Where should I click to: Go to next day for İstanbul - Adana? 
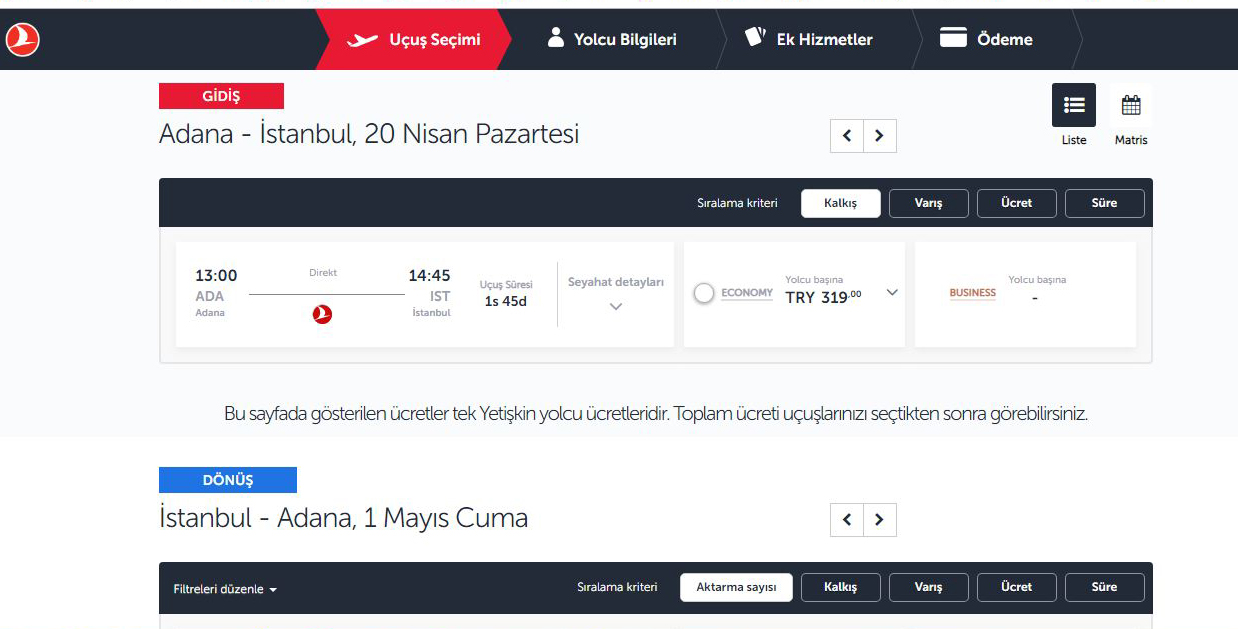click(x=880, y=520)
